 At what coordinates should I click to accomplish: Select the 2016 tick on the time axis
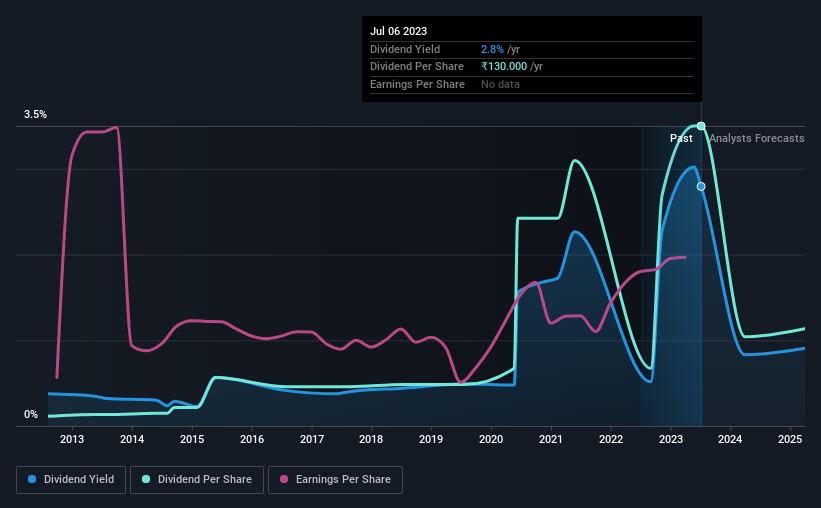(x=252, y=439)
